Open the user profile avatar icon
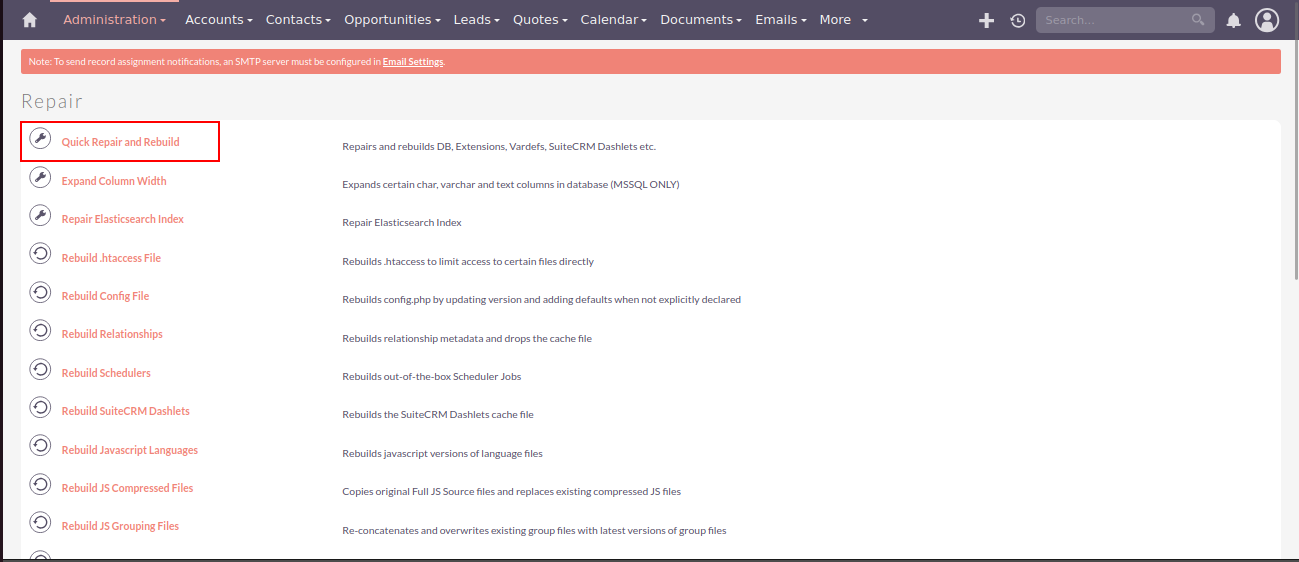 point(1267,20)
